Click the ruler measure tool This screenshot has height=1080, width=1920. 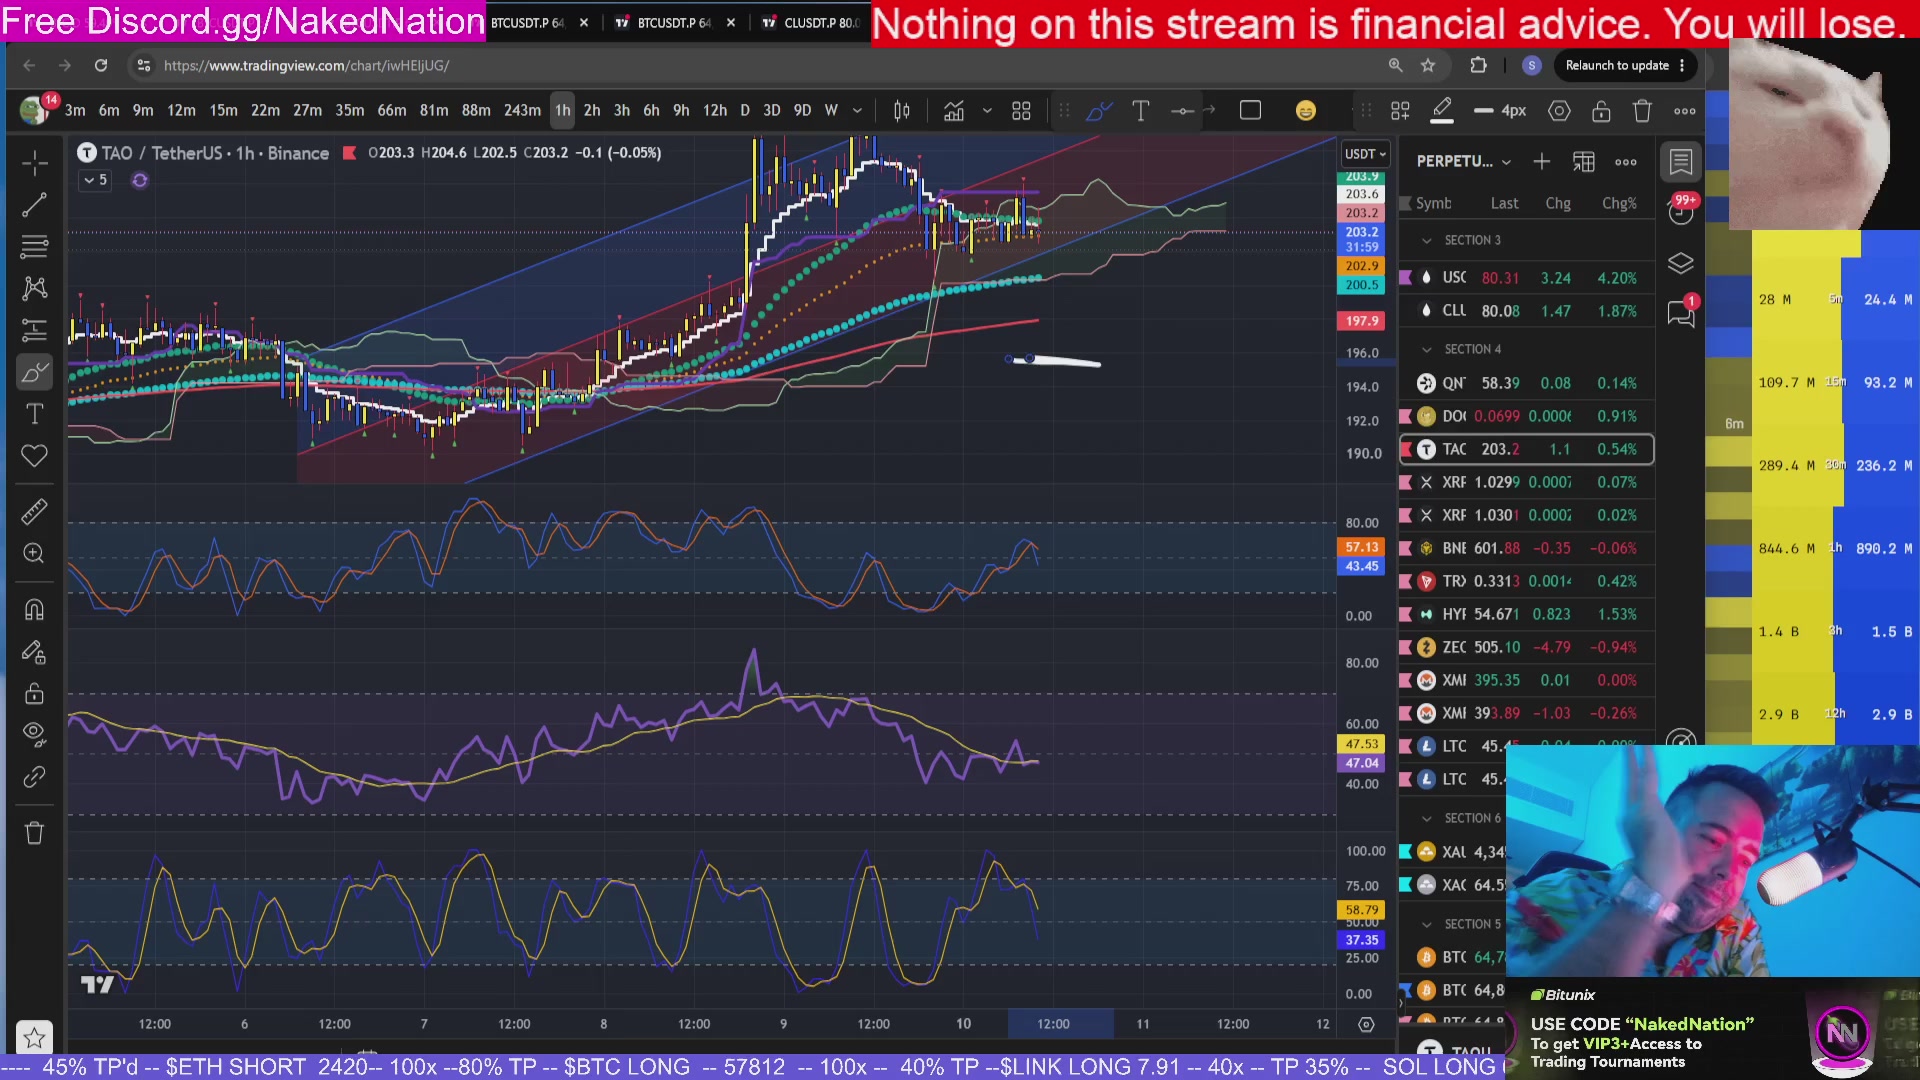coord(34,512)
